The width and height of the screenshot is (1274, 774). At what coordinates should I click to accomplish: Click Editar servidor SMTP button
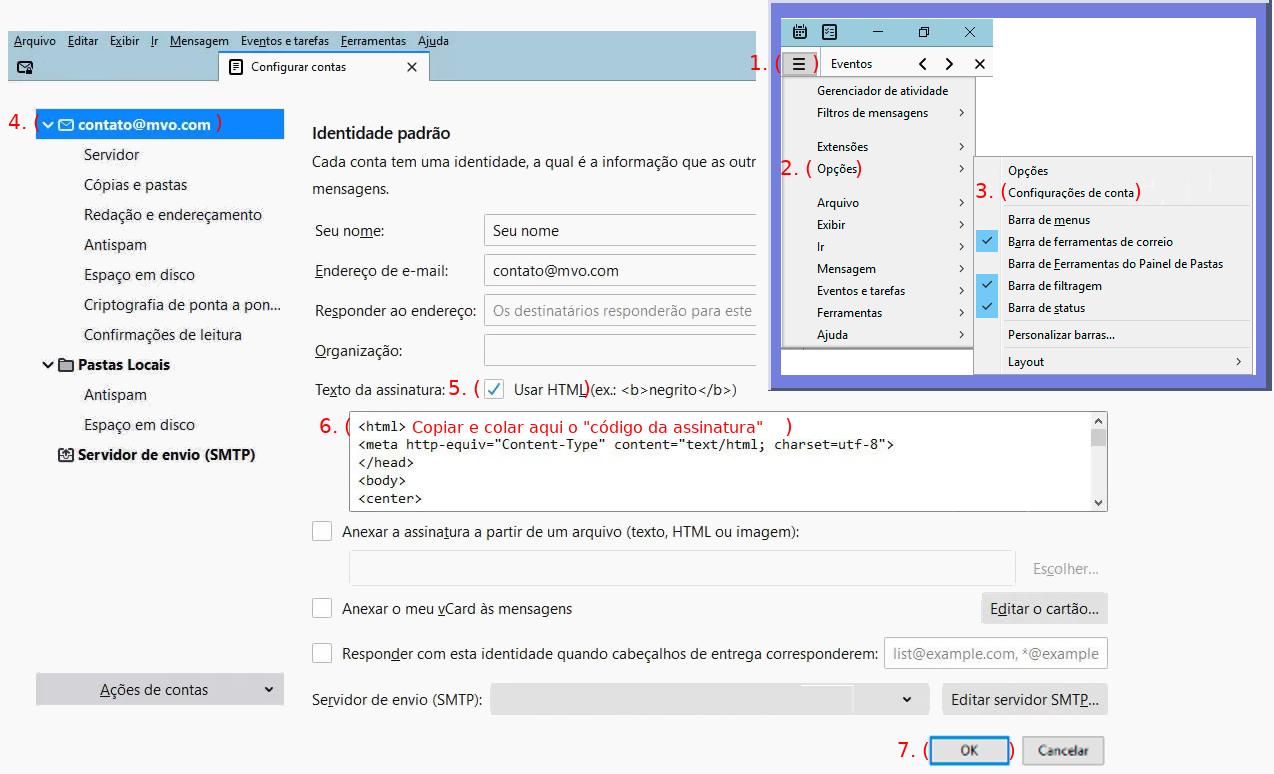click(x=1025, y=700)
